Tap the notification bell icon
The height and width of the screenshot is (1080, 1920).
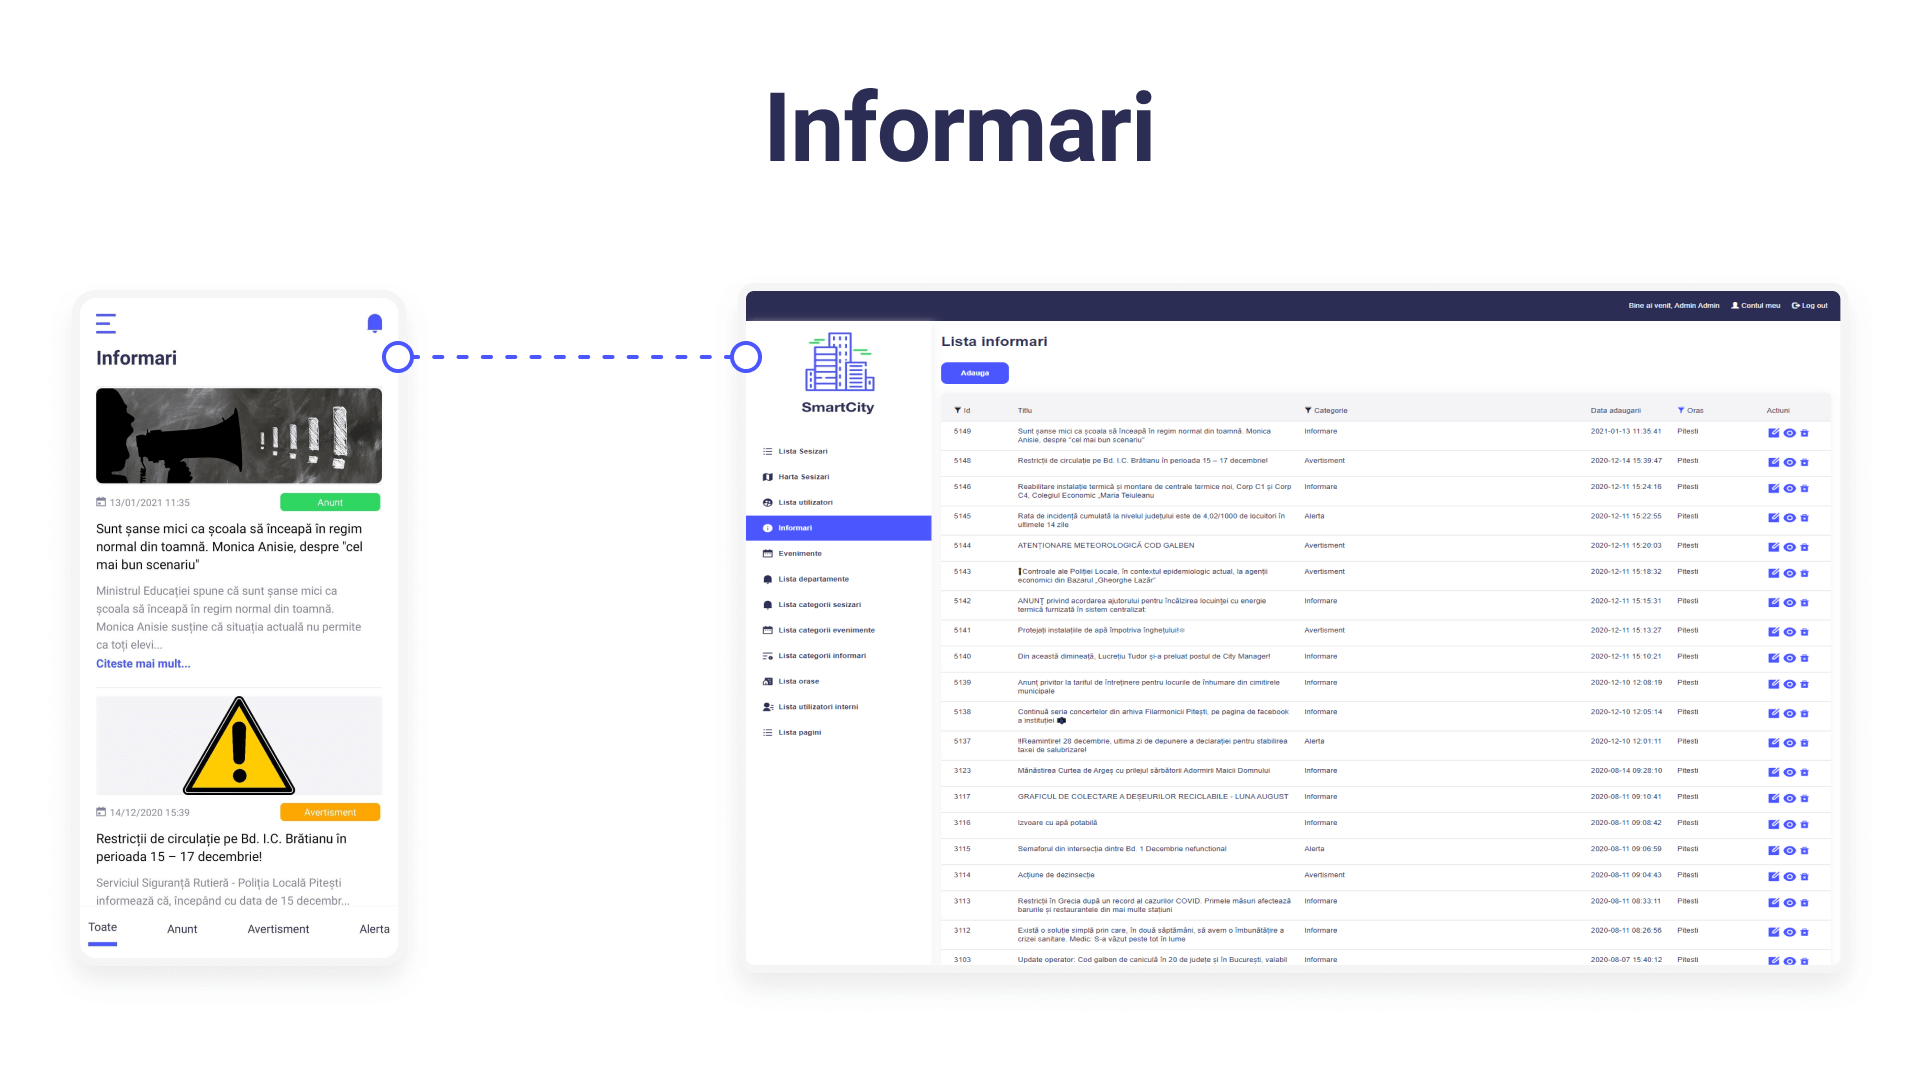375,323
